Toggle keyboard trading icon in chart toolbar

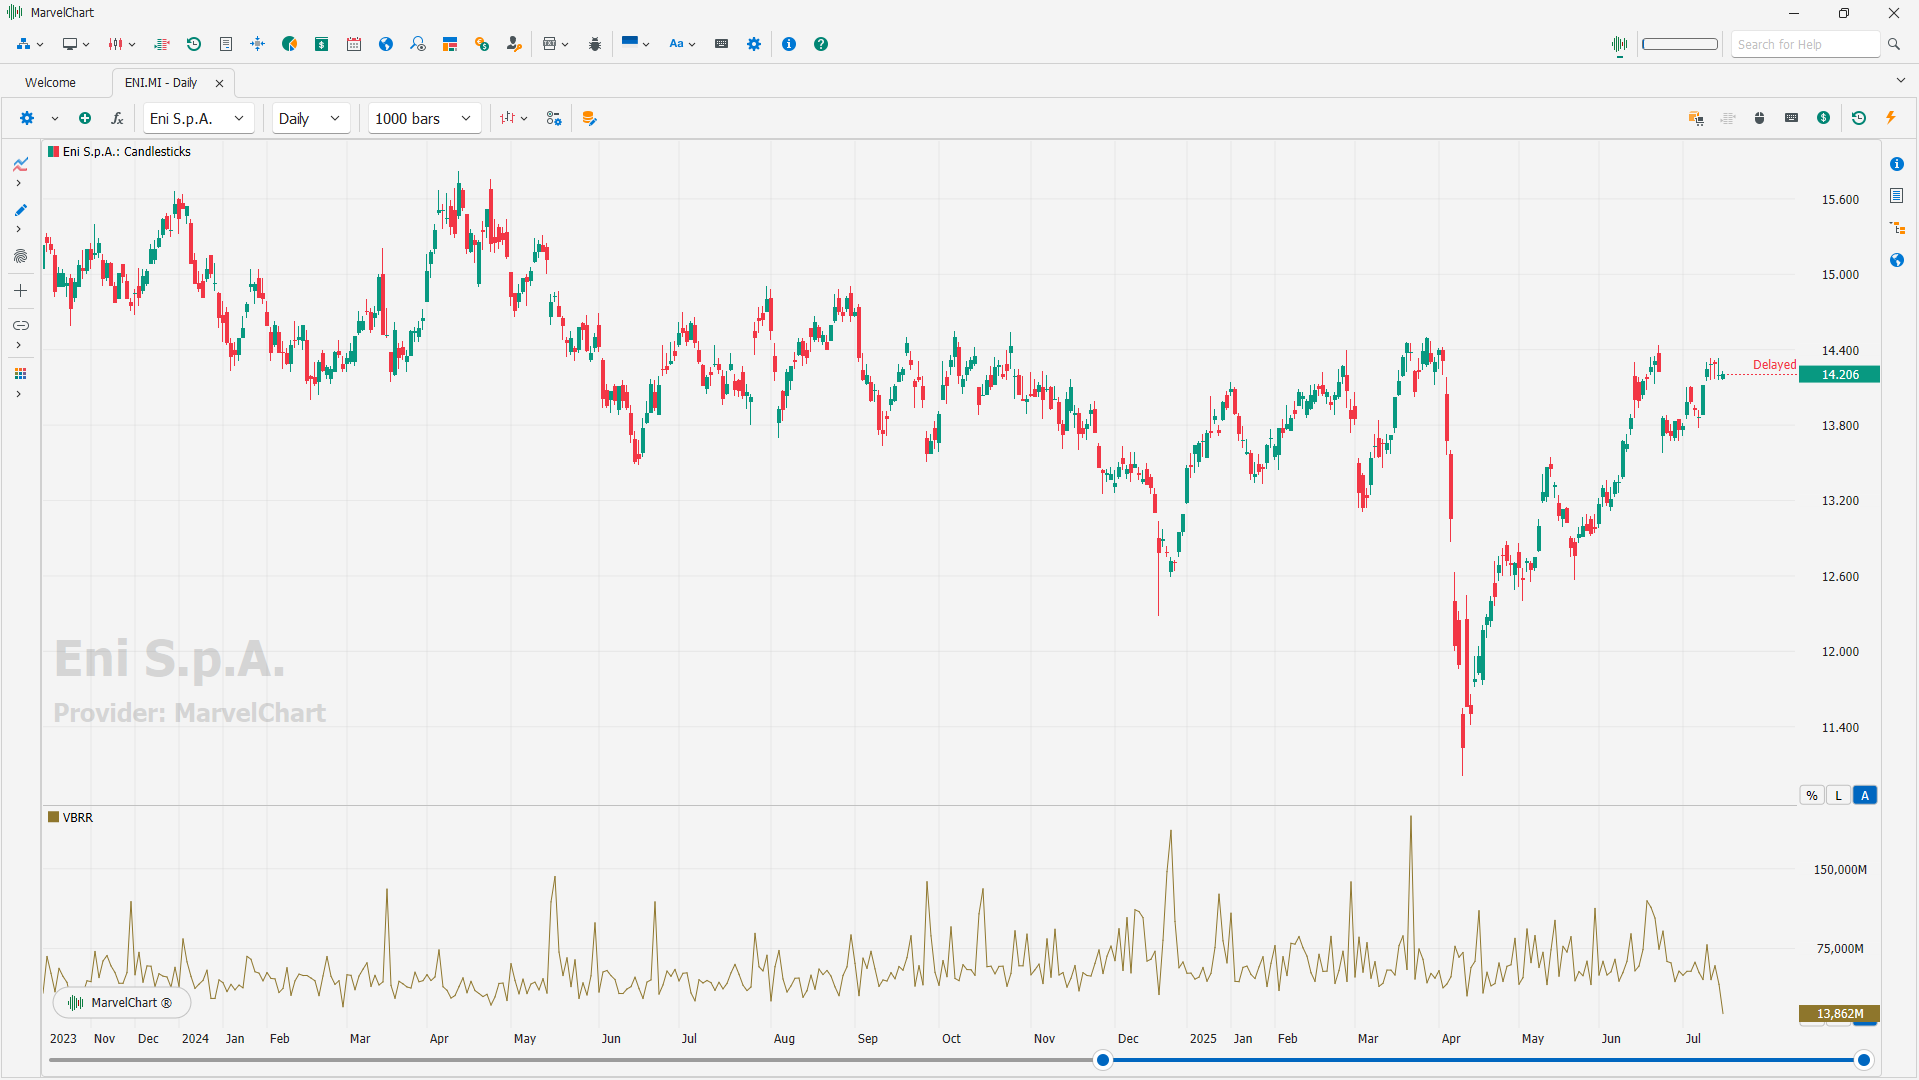[x=1792, y=118]
